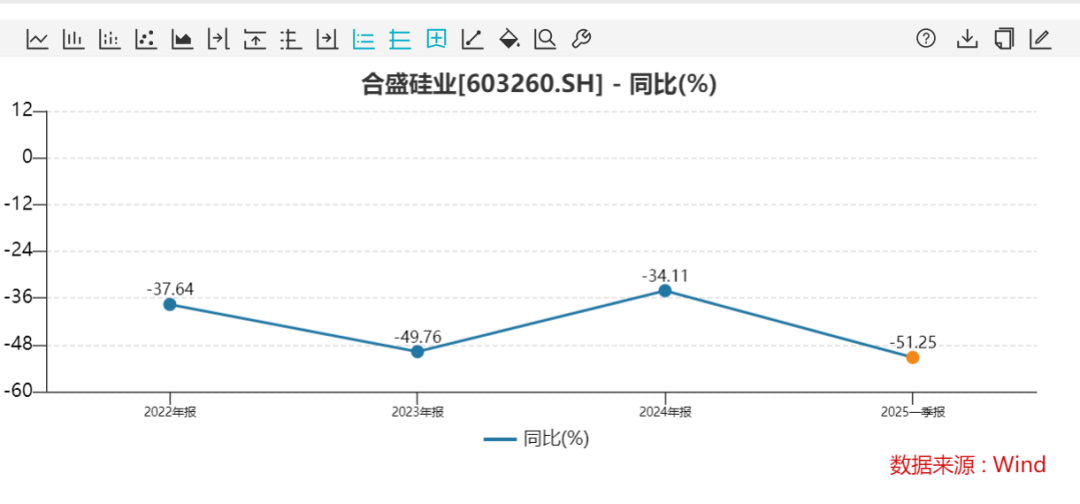1080x504 pixels.
Task: Click the 2023年报 data point -49.76
Action: 417,352
